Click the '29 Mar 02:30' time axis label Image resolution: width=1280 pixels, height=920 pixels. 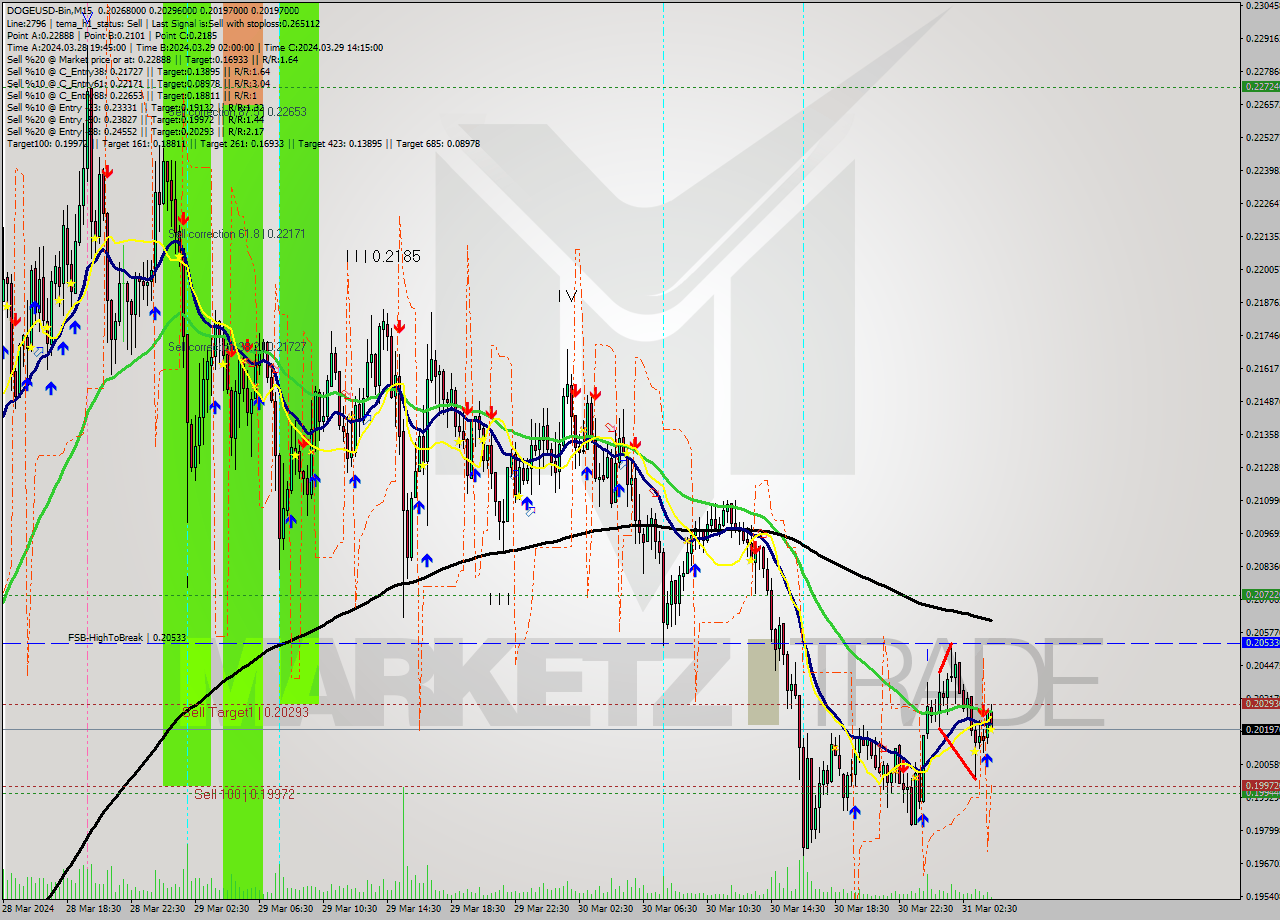coord(222,909)
